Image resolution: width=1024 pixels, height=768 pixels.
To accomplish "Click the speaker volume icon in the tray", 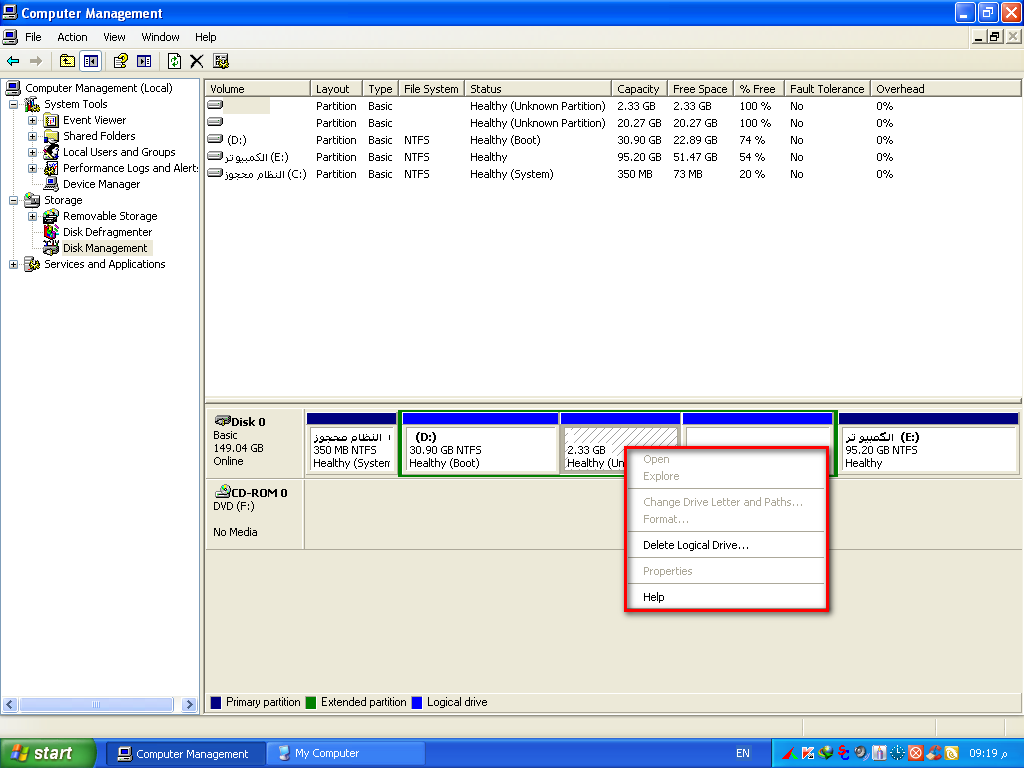I will pos(861,753).
